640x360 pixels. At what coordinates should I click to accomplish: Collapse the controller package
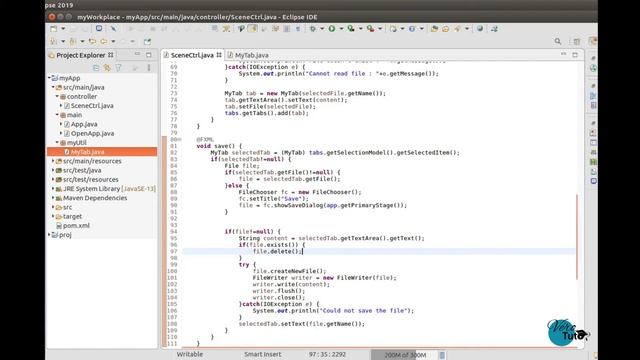coord(57,96)
